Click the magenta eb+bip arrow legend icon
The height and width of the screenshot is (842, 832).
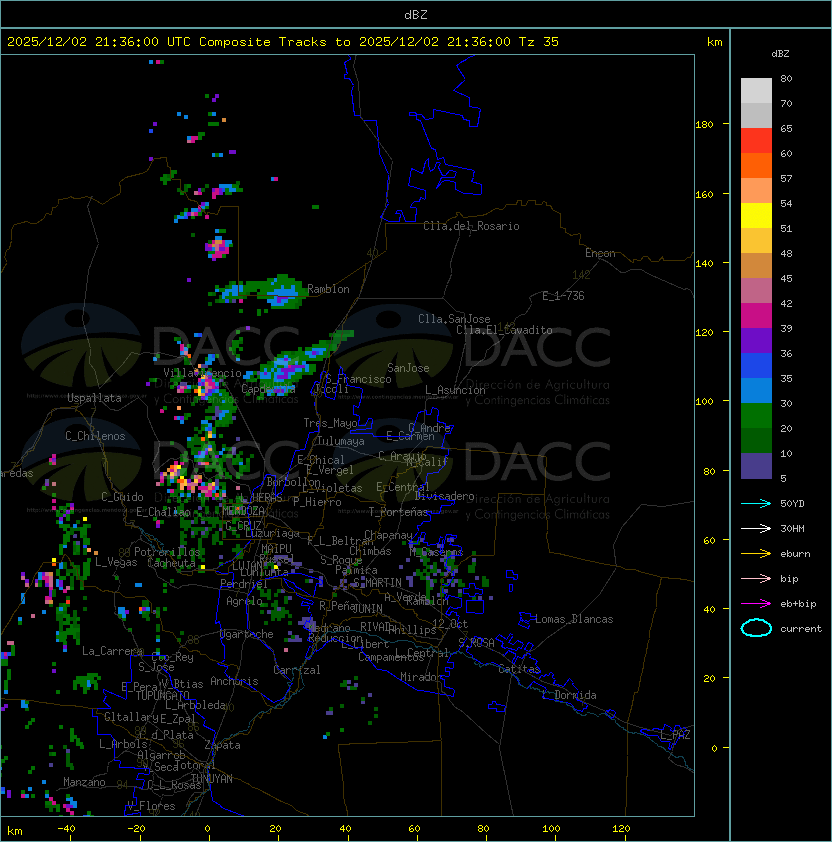pos(756,604)
